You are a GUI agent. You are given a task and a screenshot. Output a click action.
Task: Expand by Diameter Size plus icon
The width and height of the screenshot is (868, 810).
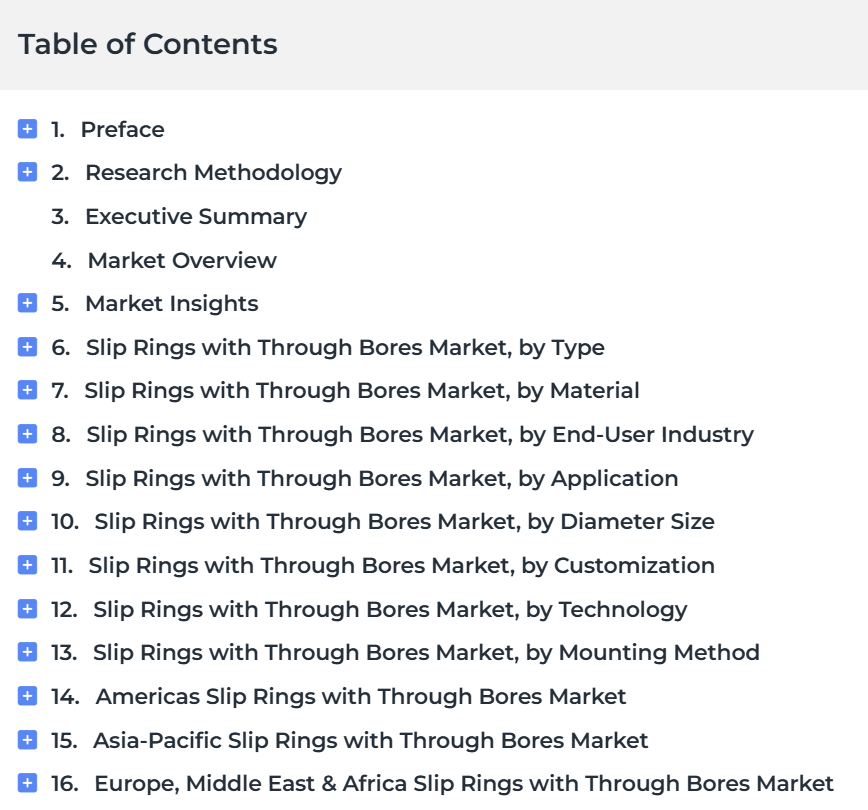pyautogui.click(x=27, y=522)
